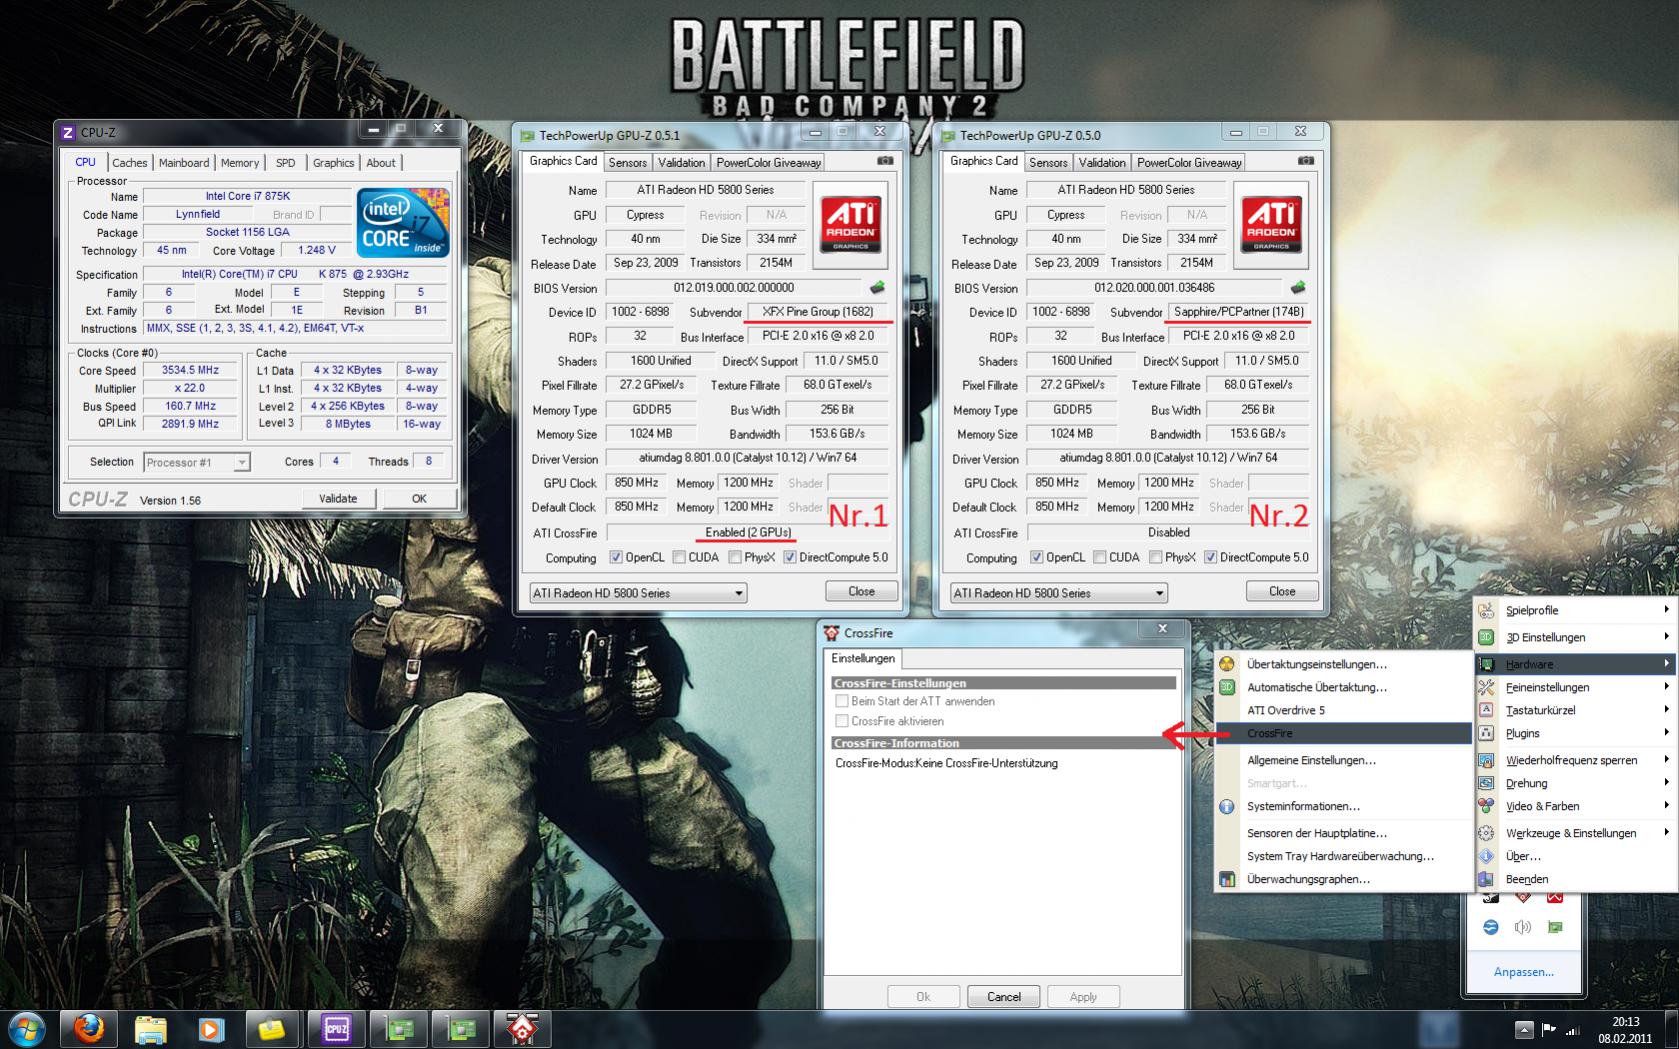This screenshot has height=1049, width=1679.
Task: Open the Windows Start menu
Action: point(26,1029)
